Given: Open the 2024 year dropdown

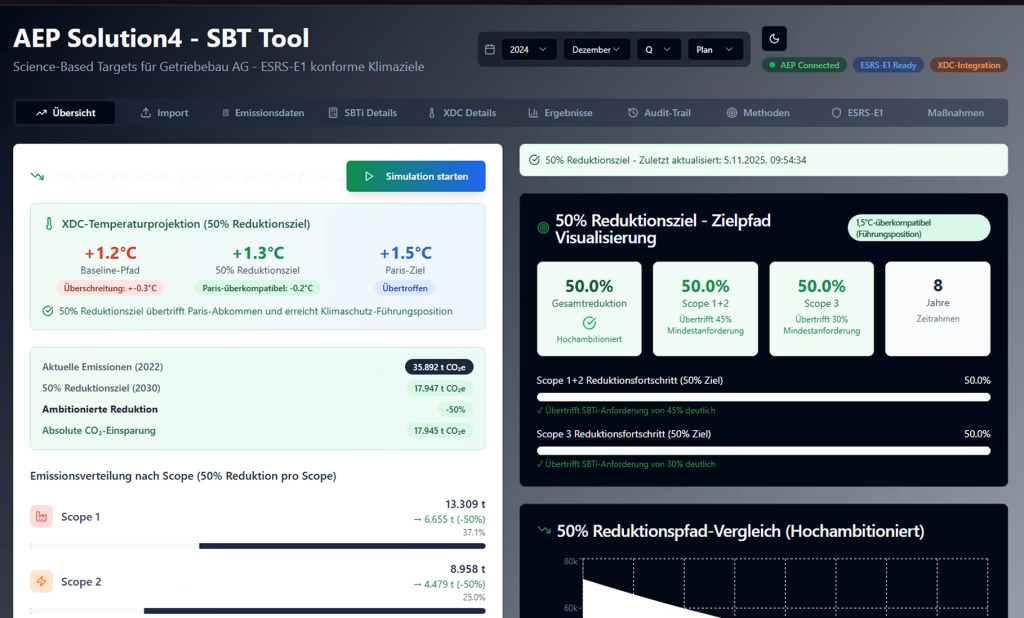Looking at the screenshot, I should pyautogui.click(x=528, y=49).
